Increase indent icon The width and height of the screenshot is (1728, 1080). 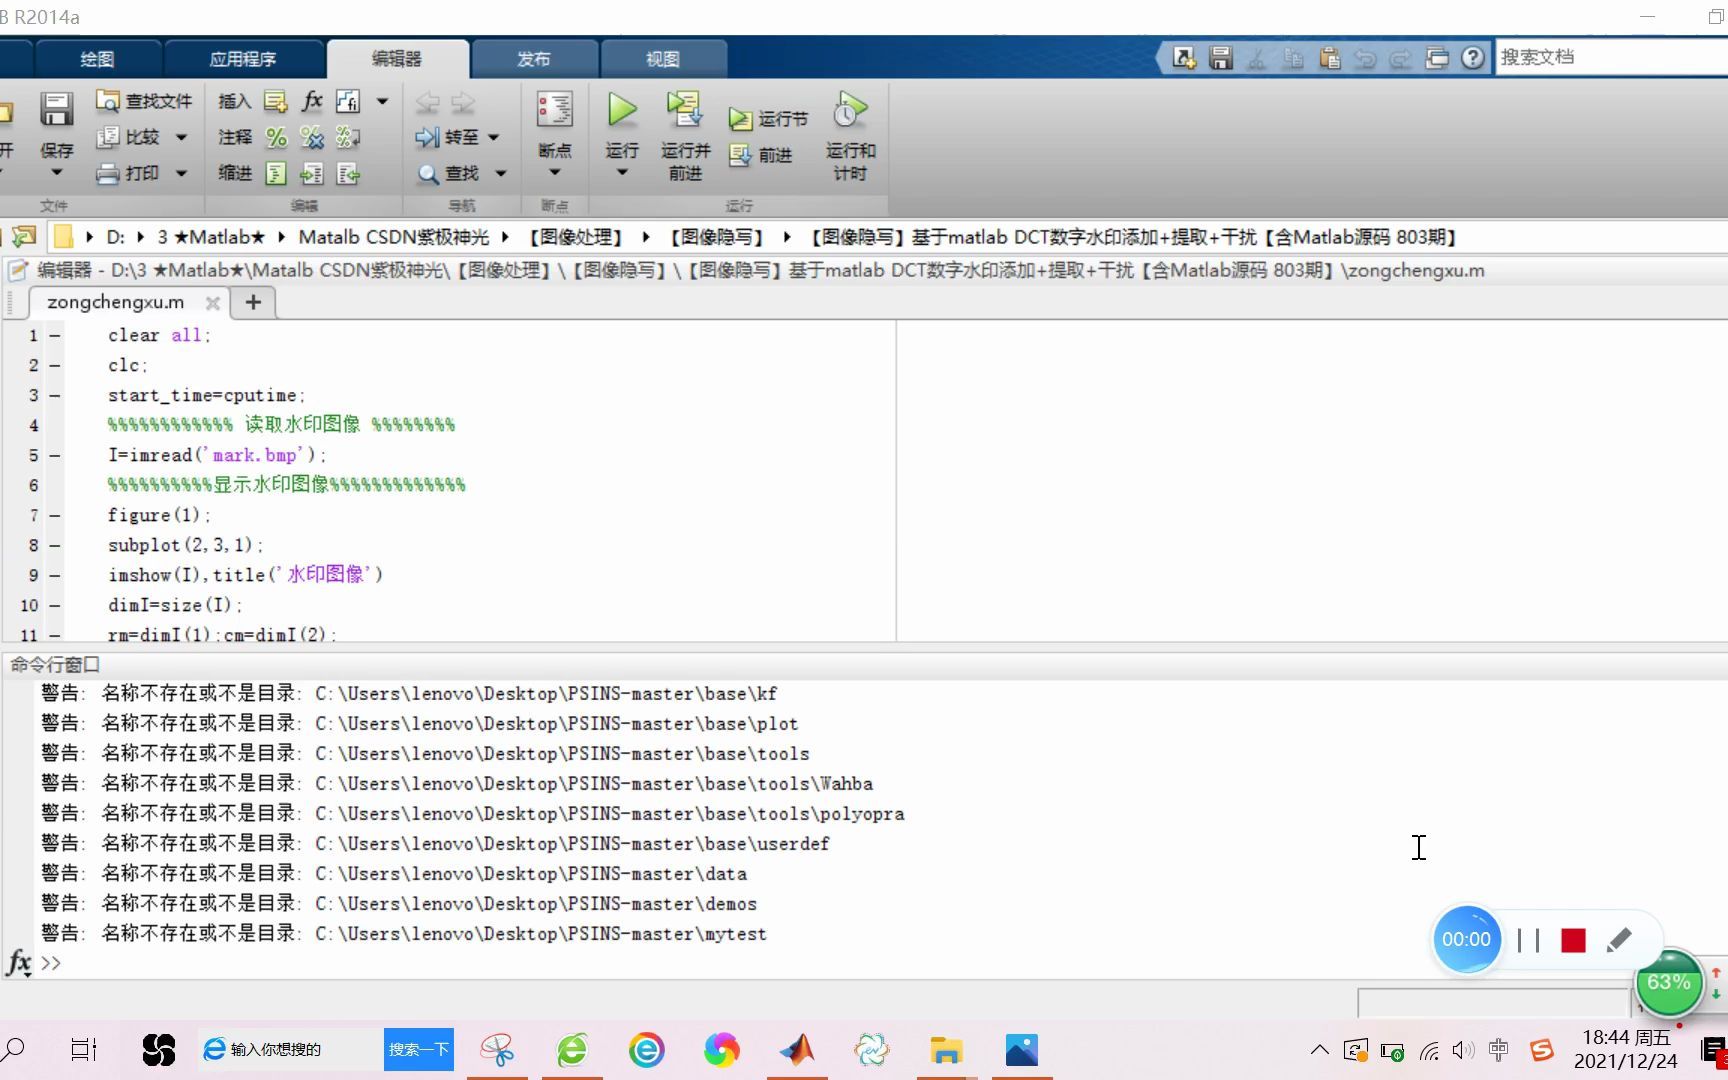[312, 174]
